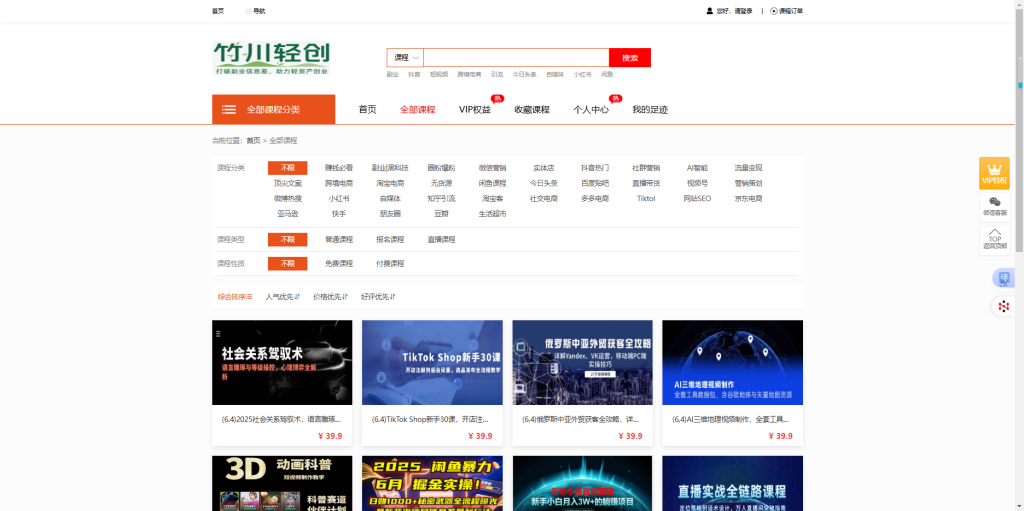Filter by 生活超市 category
Viewport: 1024px width, 511px height.
[492, 214]
